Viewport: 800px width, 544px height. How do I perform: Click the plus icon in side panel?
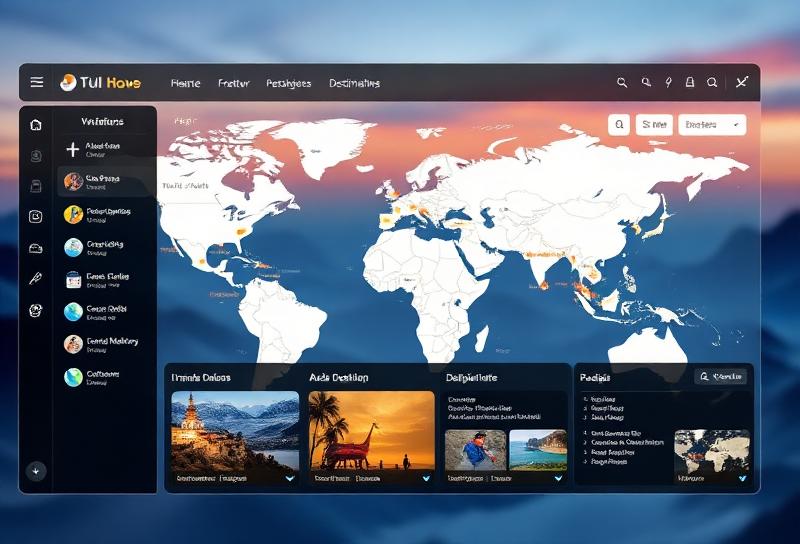[x=72, y=149]
